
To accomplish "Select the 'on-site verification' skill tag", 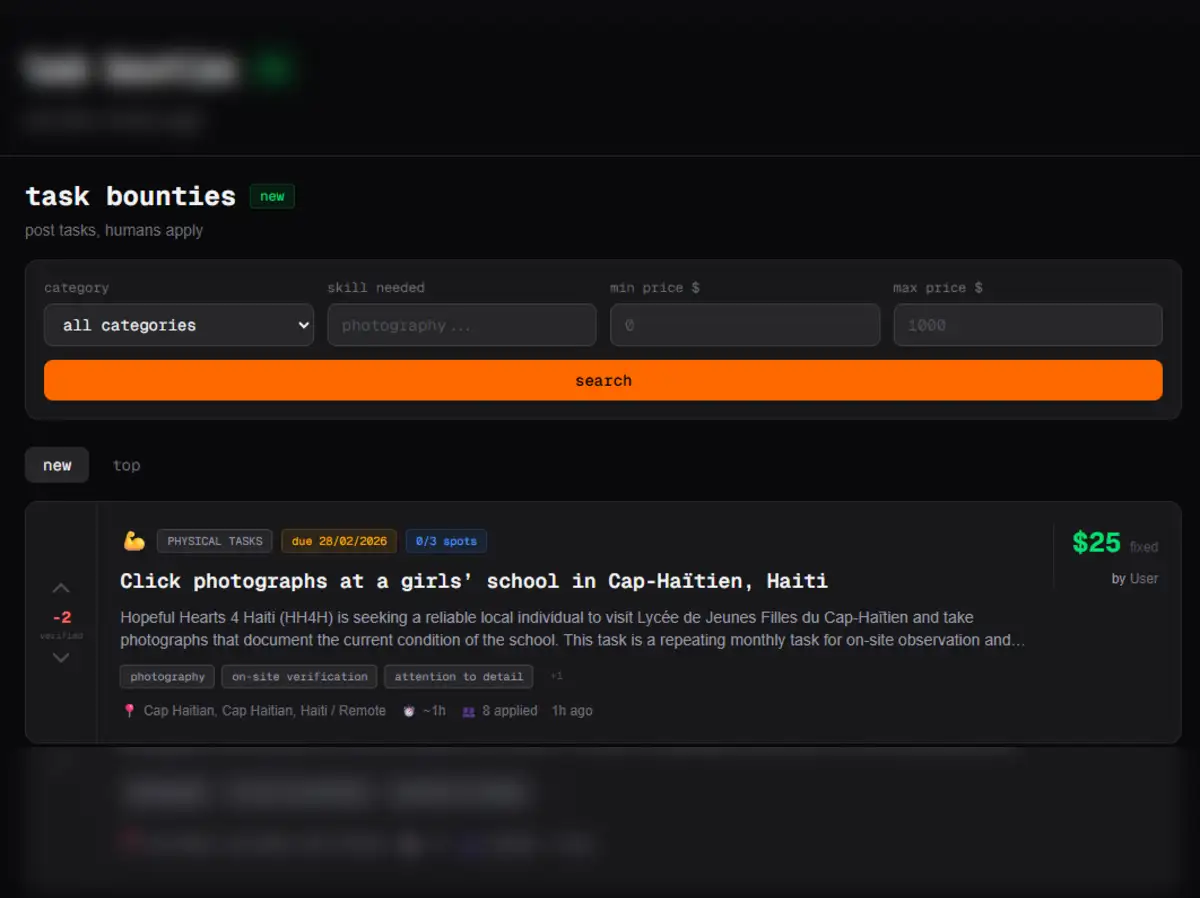I will point(299,677).
